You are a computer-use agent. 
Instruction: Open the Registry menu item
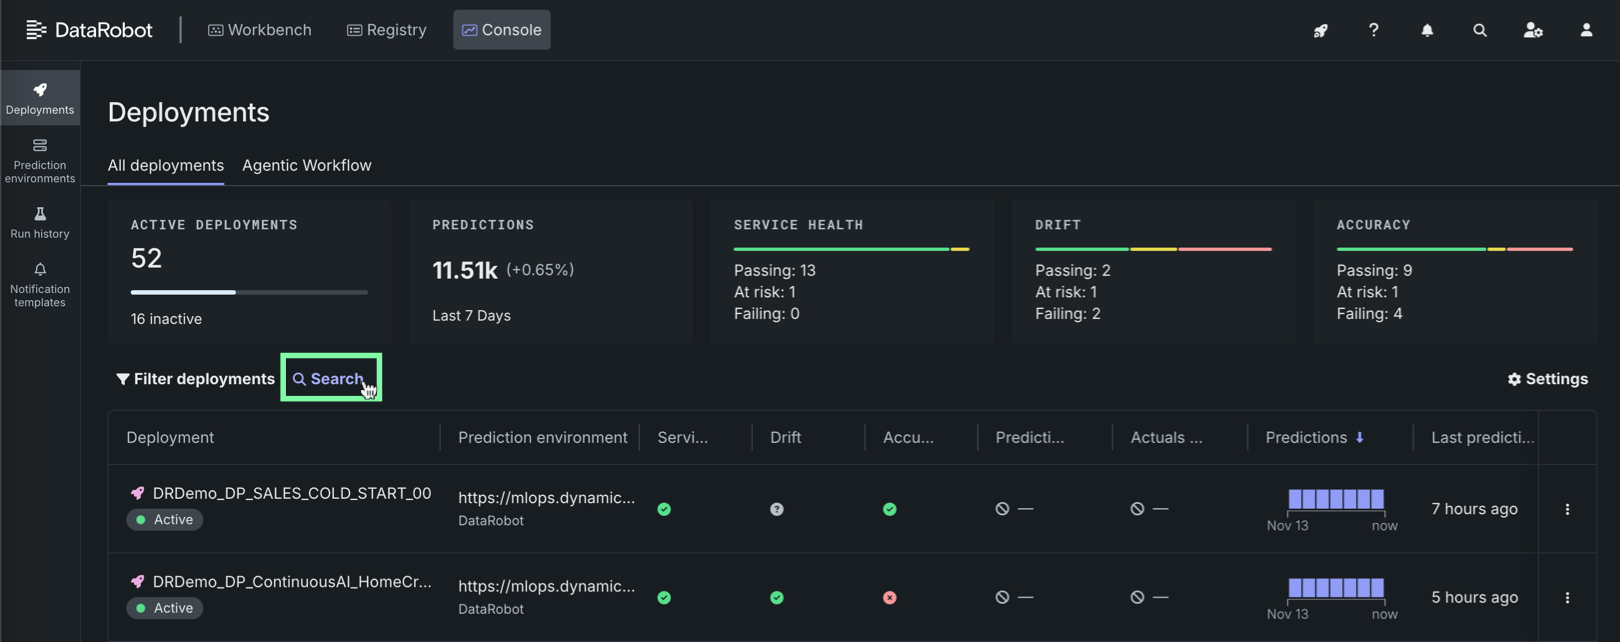(386, 30)
